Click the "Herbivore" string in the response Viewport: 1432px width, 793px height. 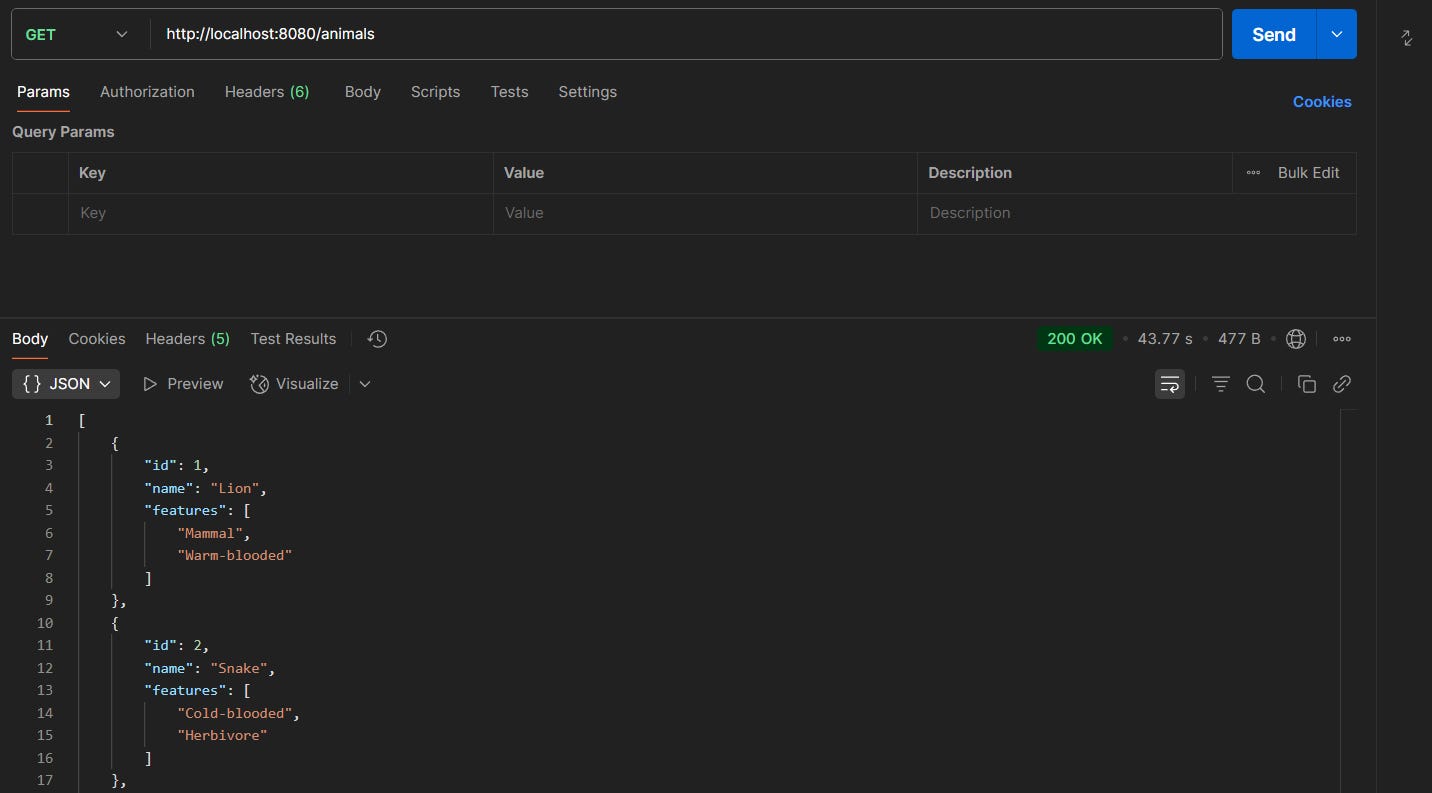click(x=223, y=735)
